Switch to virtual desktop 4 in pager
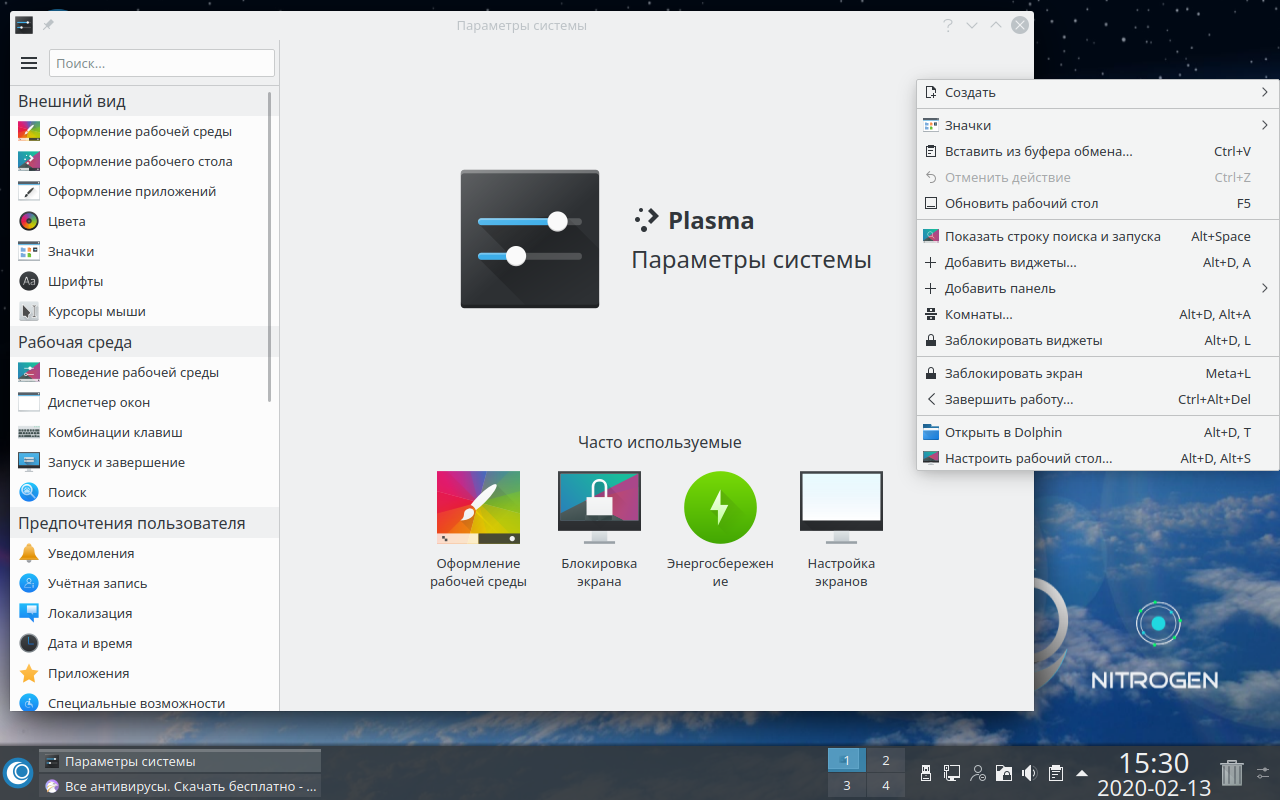The height and width of the screenshot is (800, 1280). point(885,786)
